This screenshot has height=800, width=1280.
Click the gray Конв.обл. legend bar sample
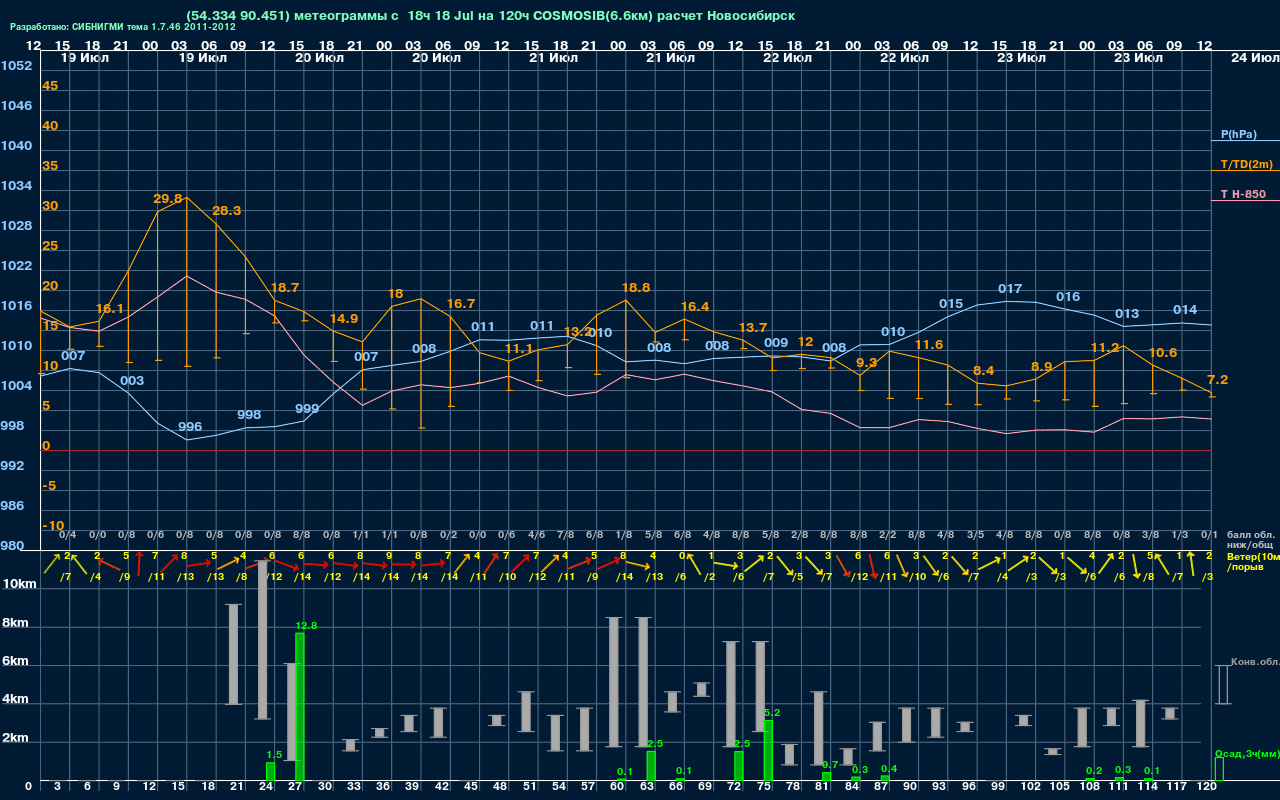tap(1222, 684)
